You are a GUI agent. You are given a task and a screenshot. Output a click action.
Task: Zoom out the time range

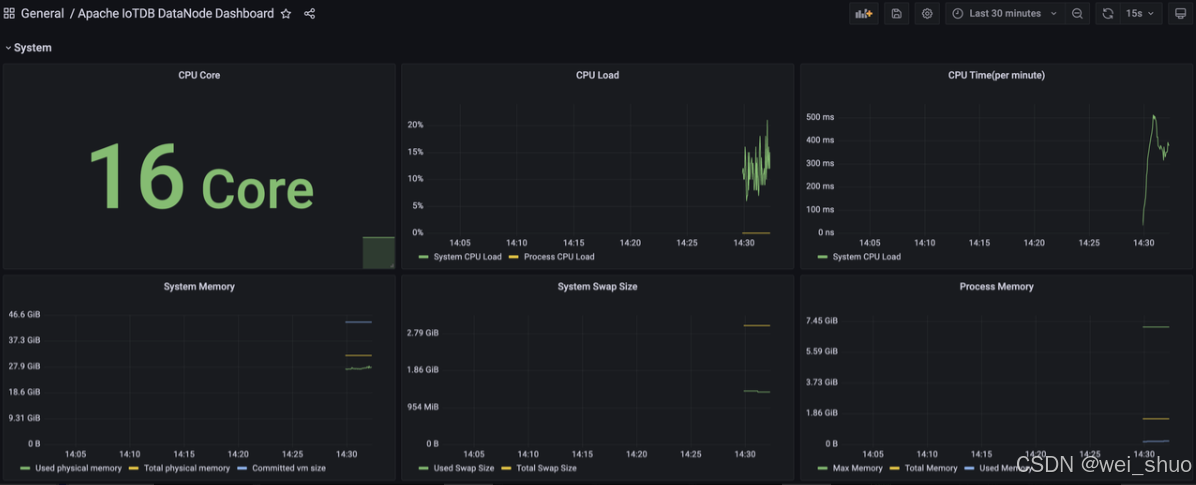[x=1077, y=14]
